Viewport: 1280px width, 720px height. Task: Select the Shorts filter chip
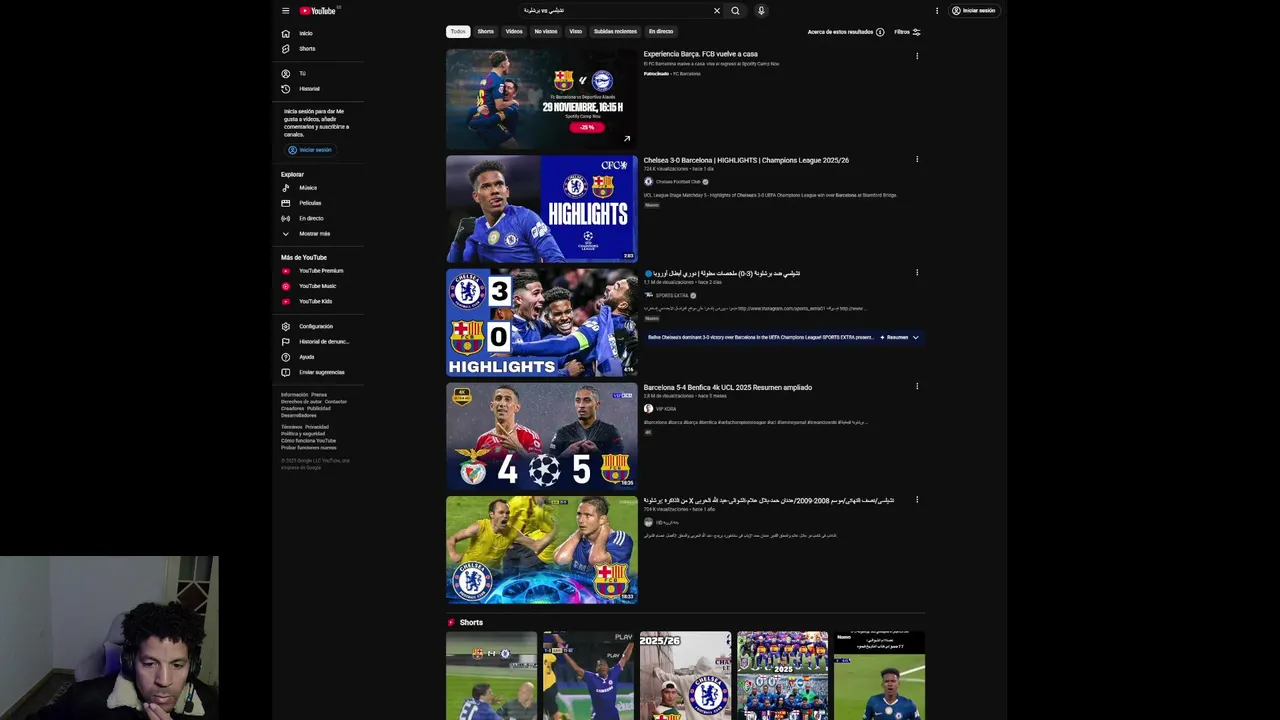486,31
